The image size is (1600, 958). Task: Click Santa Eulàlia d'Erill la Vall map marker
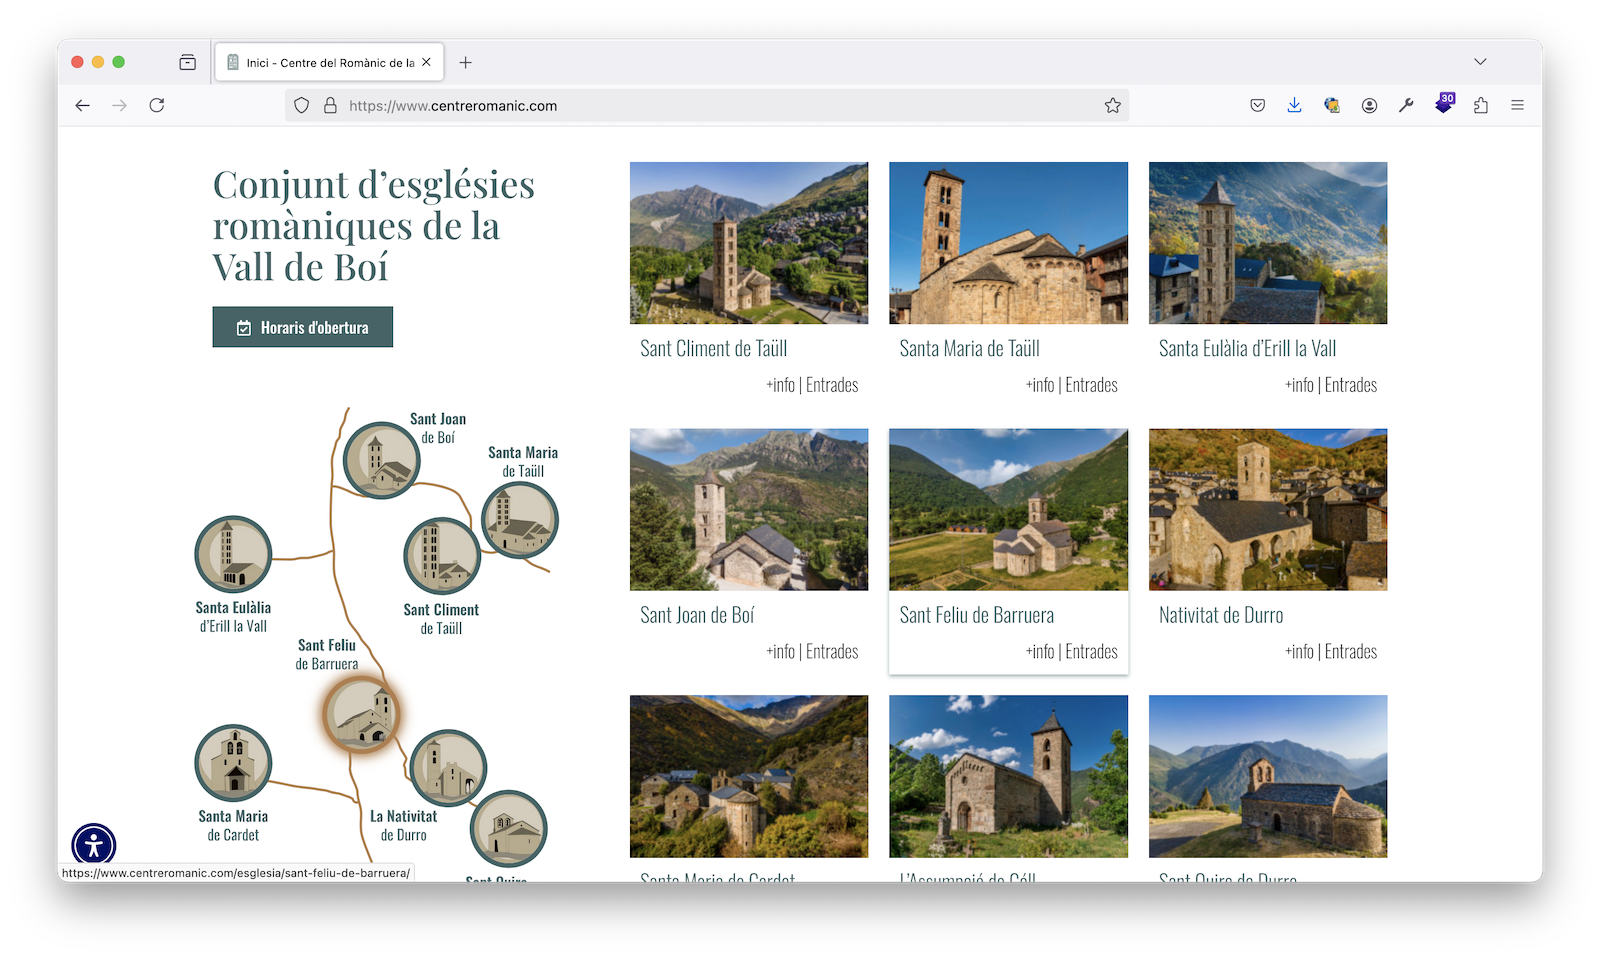click(x=233, y=555)
